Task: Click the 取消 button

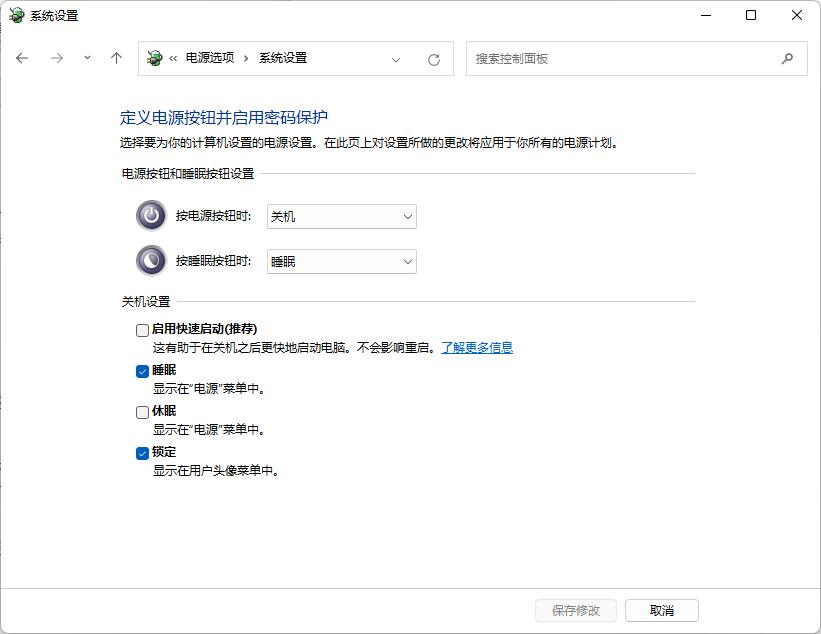Action: point(662,610)
